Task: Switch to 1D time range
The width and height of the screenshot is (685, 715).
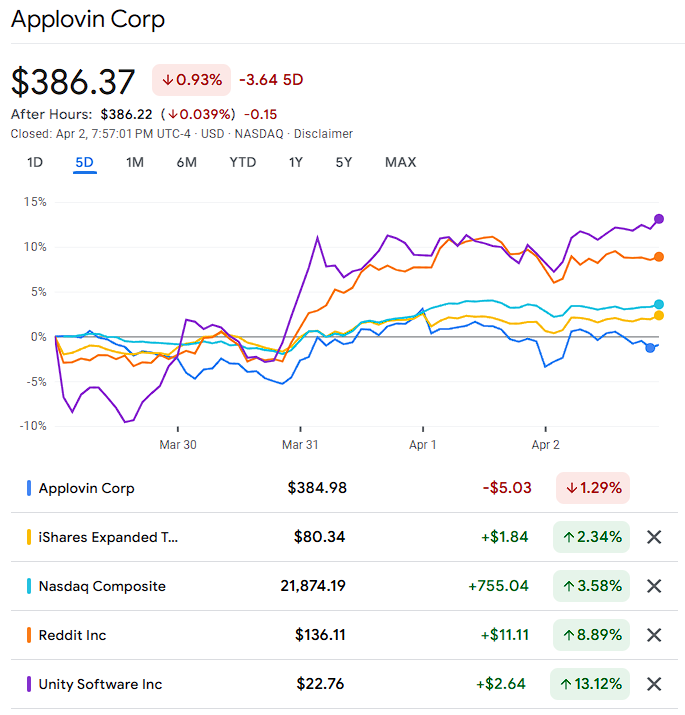Action: pos(35,162)
